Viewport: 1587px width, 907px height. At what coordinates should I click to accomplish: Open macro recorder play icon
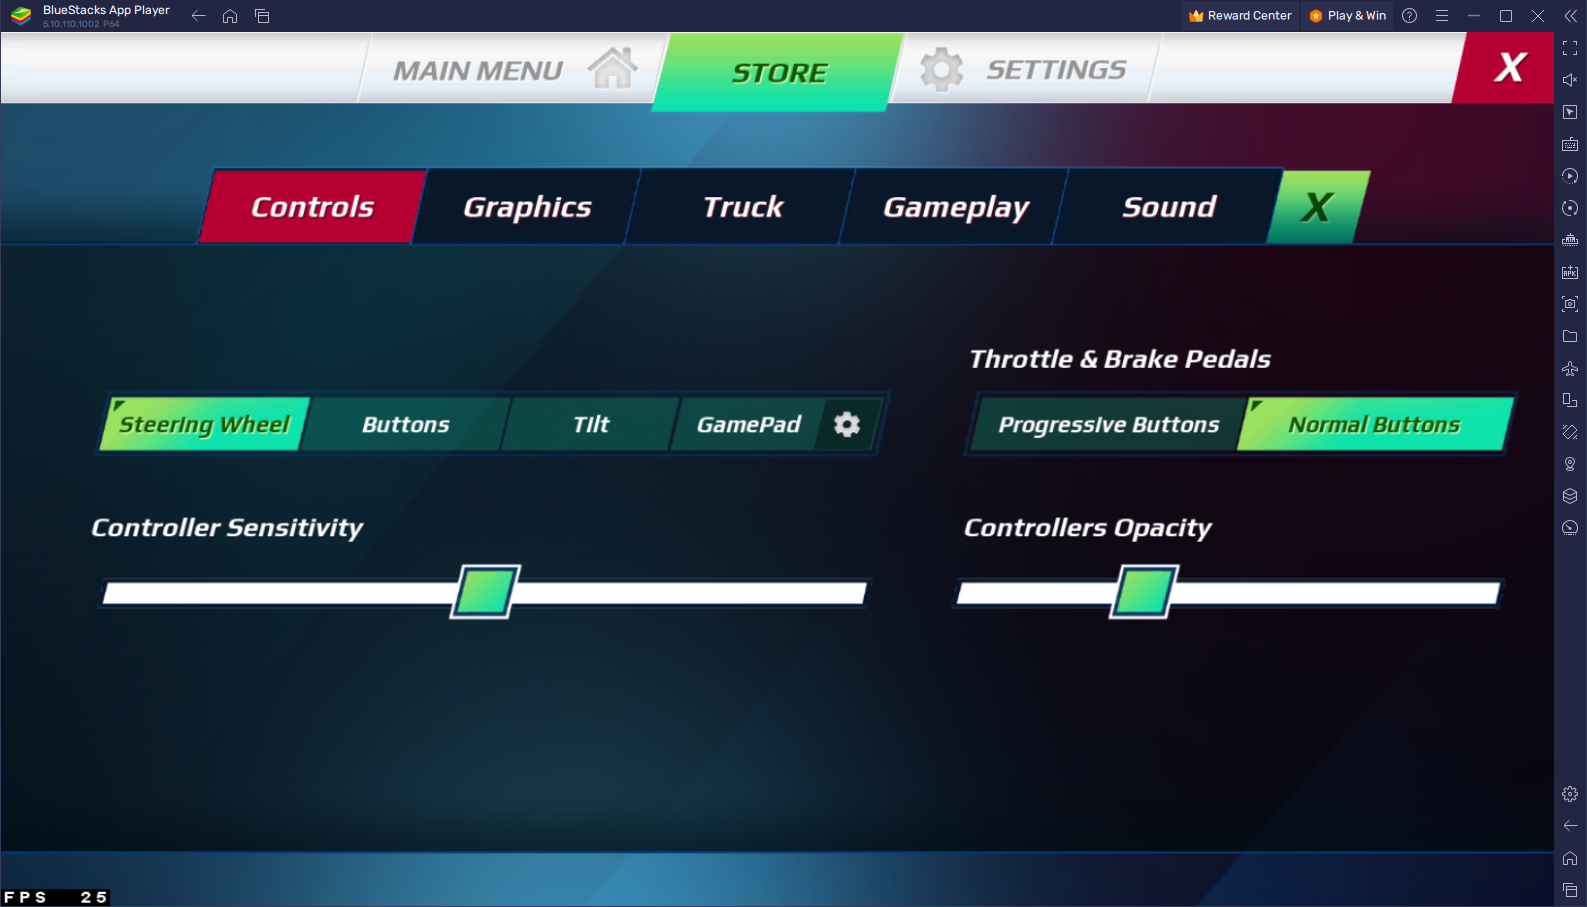pos(1570,176)
